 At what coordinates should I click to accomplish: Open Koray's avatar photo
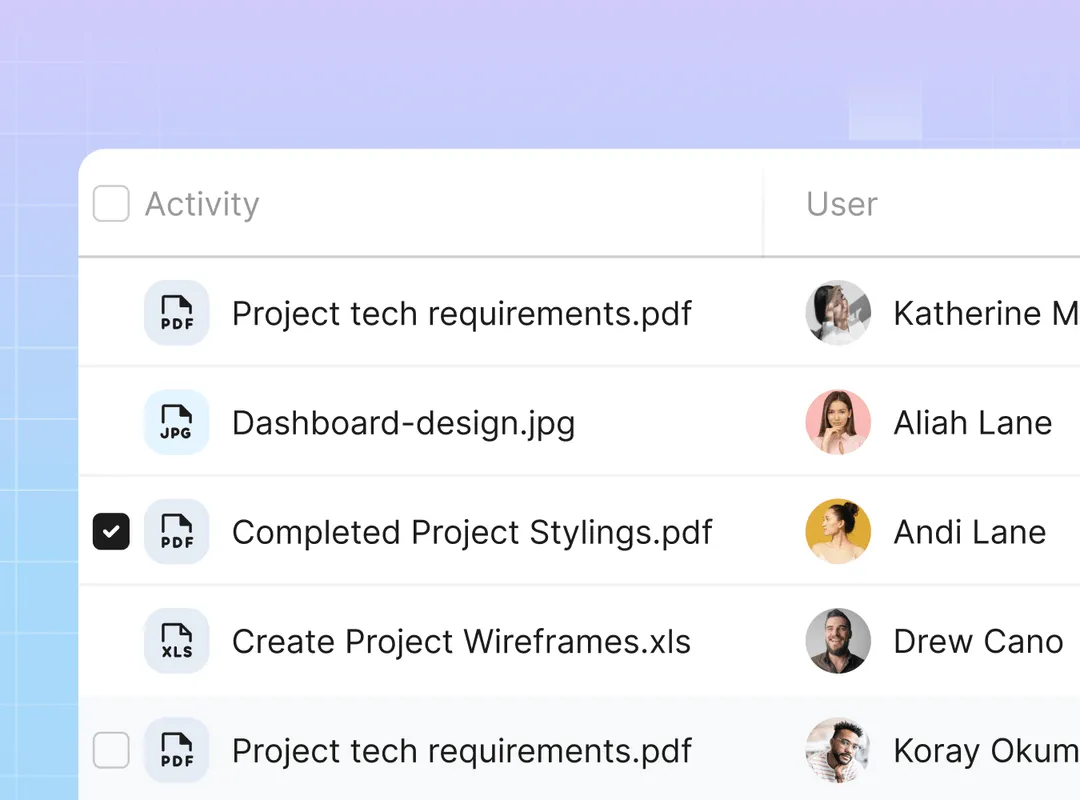coord(838,750)
